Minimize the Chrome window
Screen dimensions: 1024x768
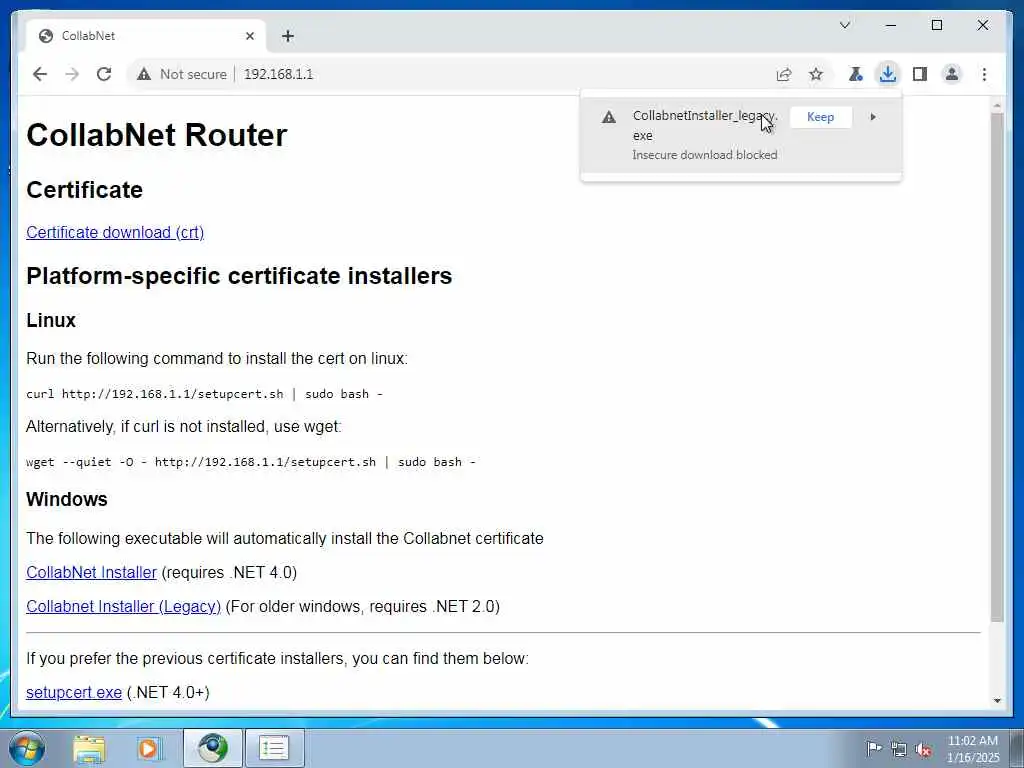click(x=891, y=25)
